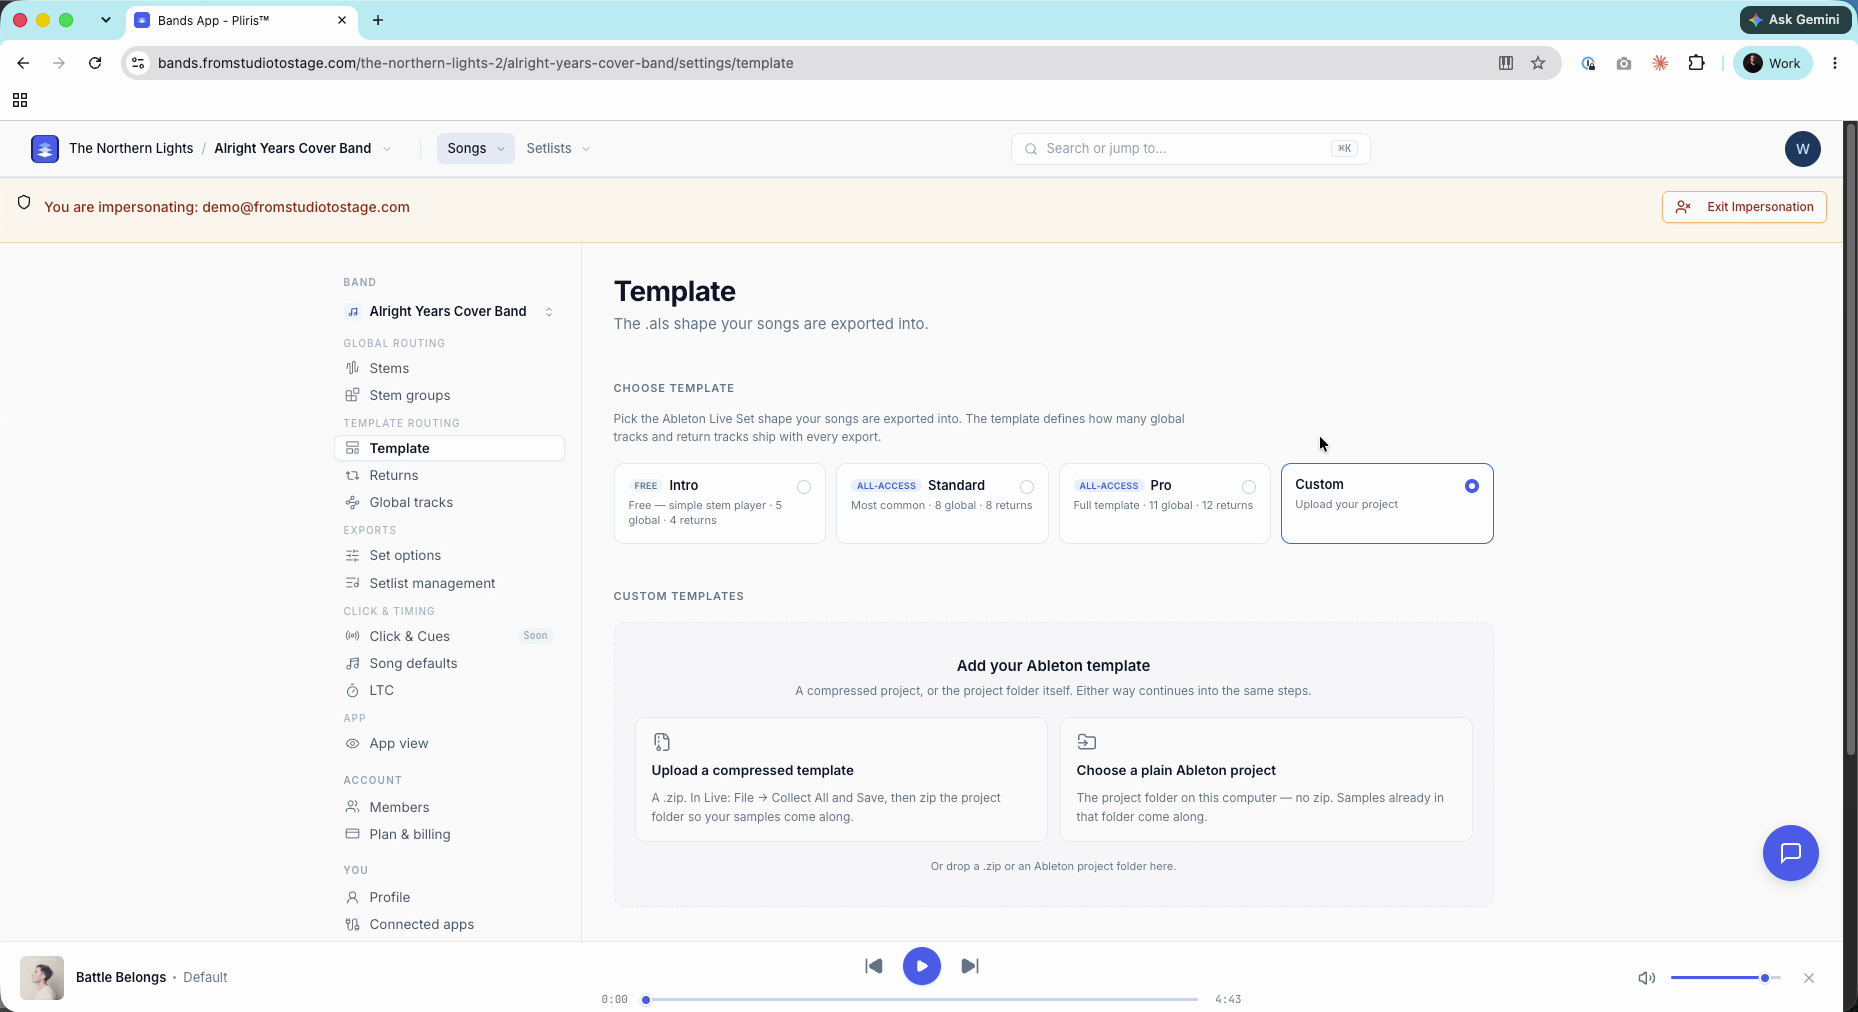Open the blue extension icon beside the camera
The height and width of the screenshot is (1012, 1858).
[x=1588, y=63]
